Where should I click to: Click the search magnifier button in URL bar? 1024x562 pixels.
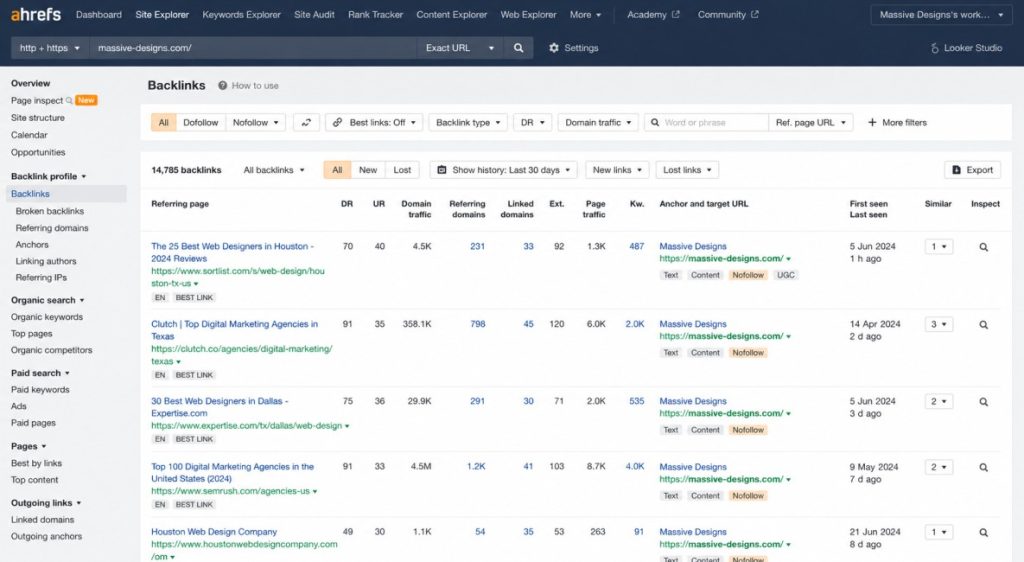click(519, 48)
